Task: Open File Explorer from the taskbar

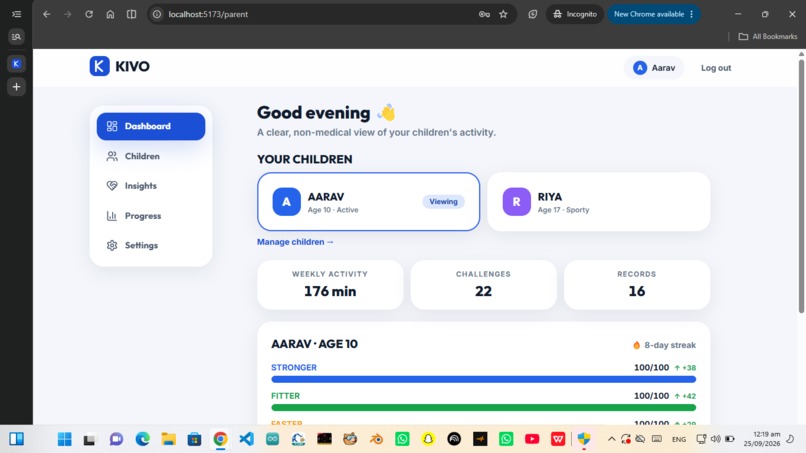Action: pos(168,439)
